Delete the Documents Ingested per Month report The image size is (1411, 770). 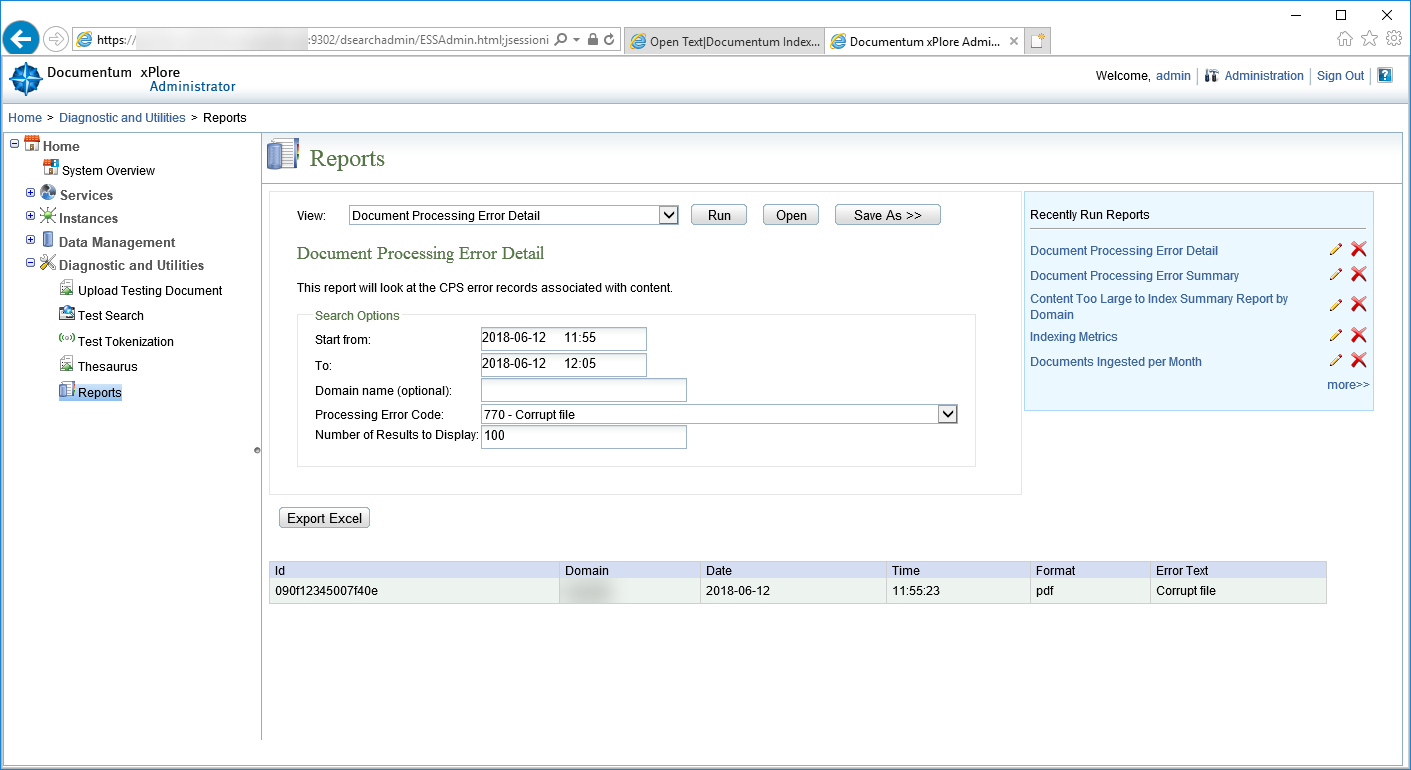coord(1358,361)
